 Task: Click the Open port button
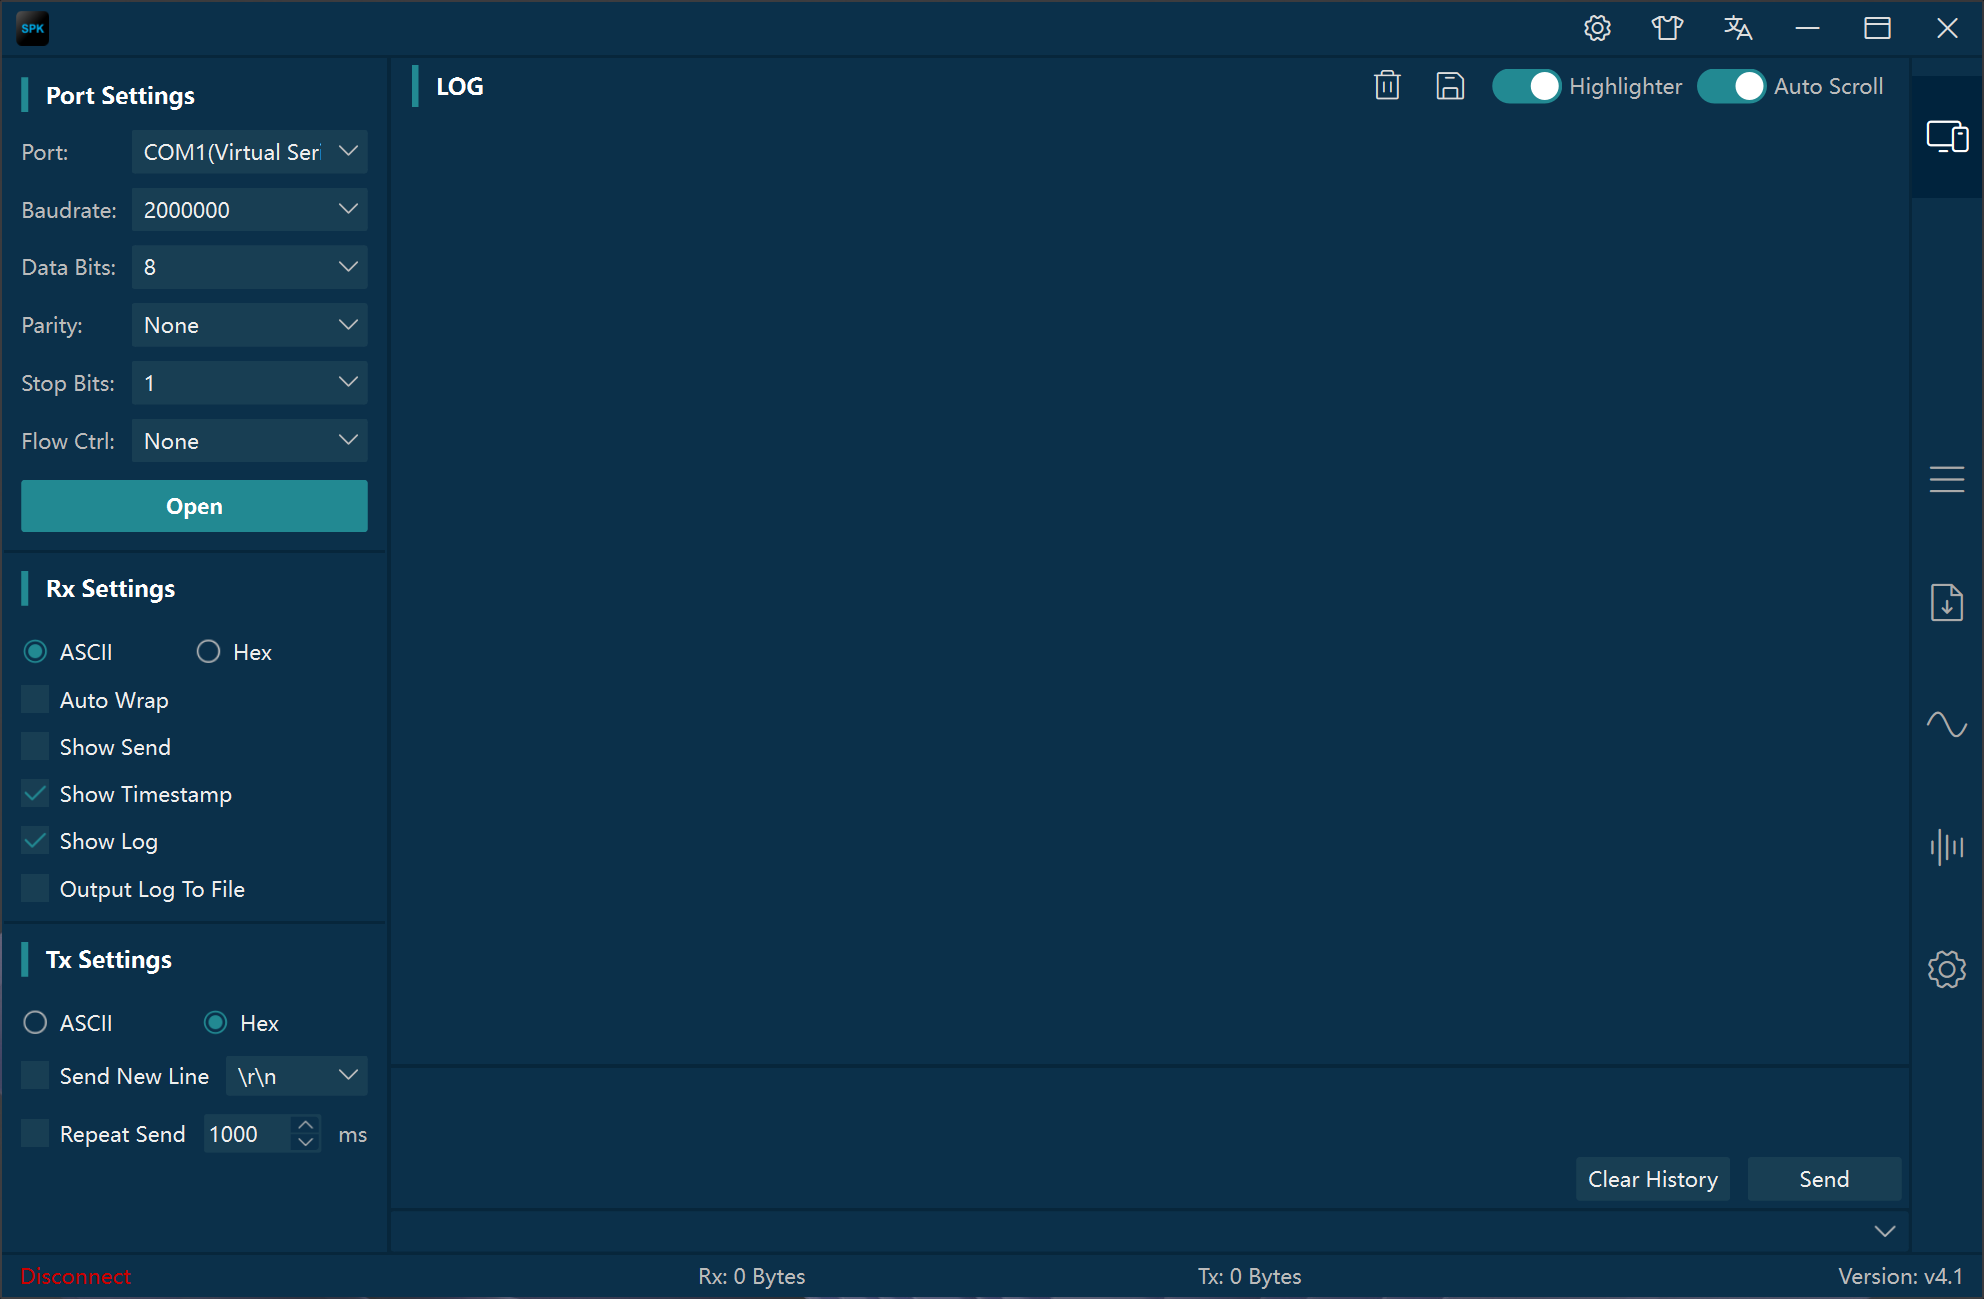click(194, 506)
